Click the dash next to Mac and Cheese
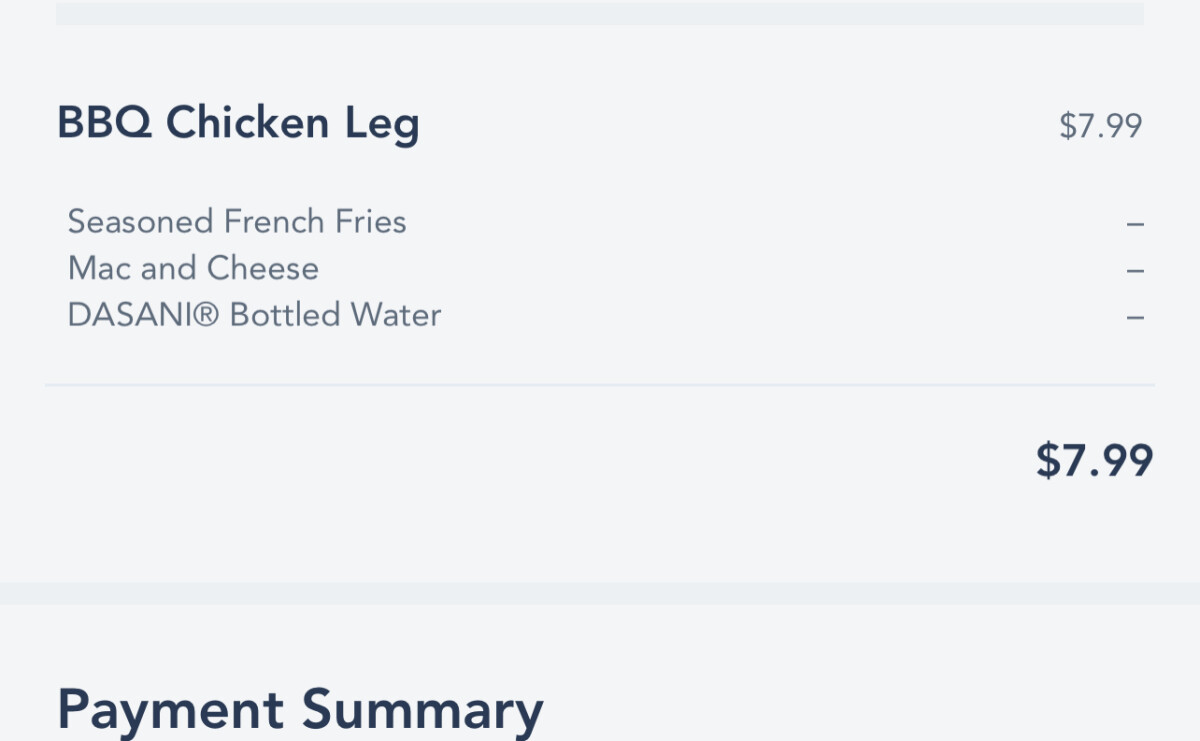Screen dimensions: 1200x741 click(1134, 270)
